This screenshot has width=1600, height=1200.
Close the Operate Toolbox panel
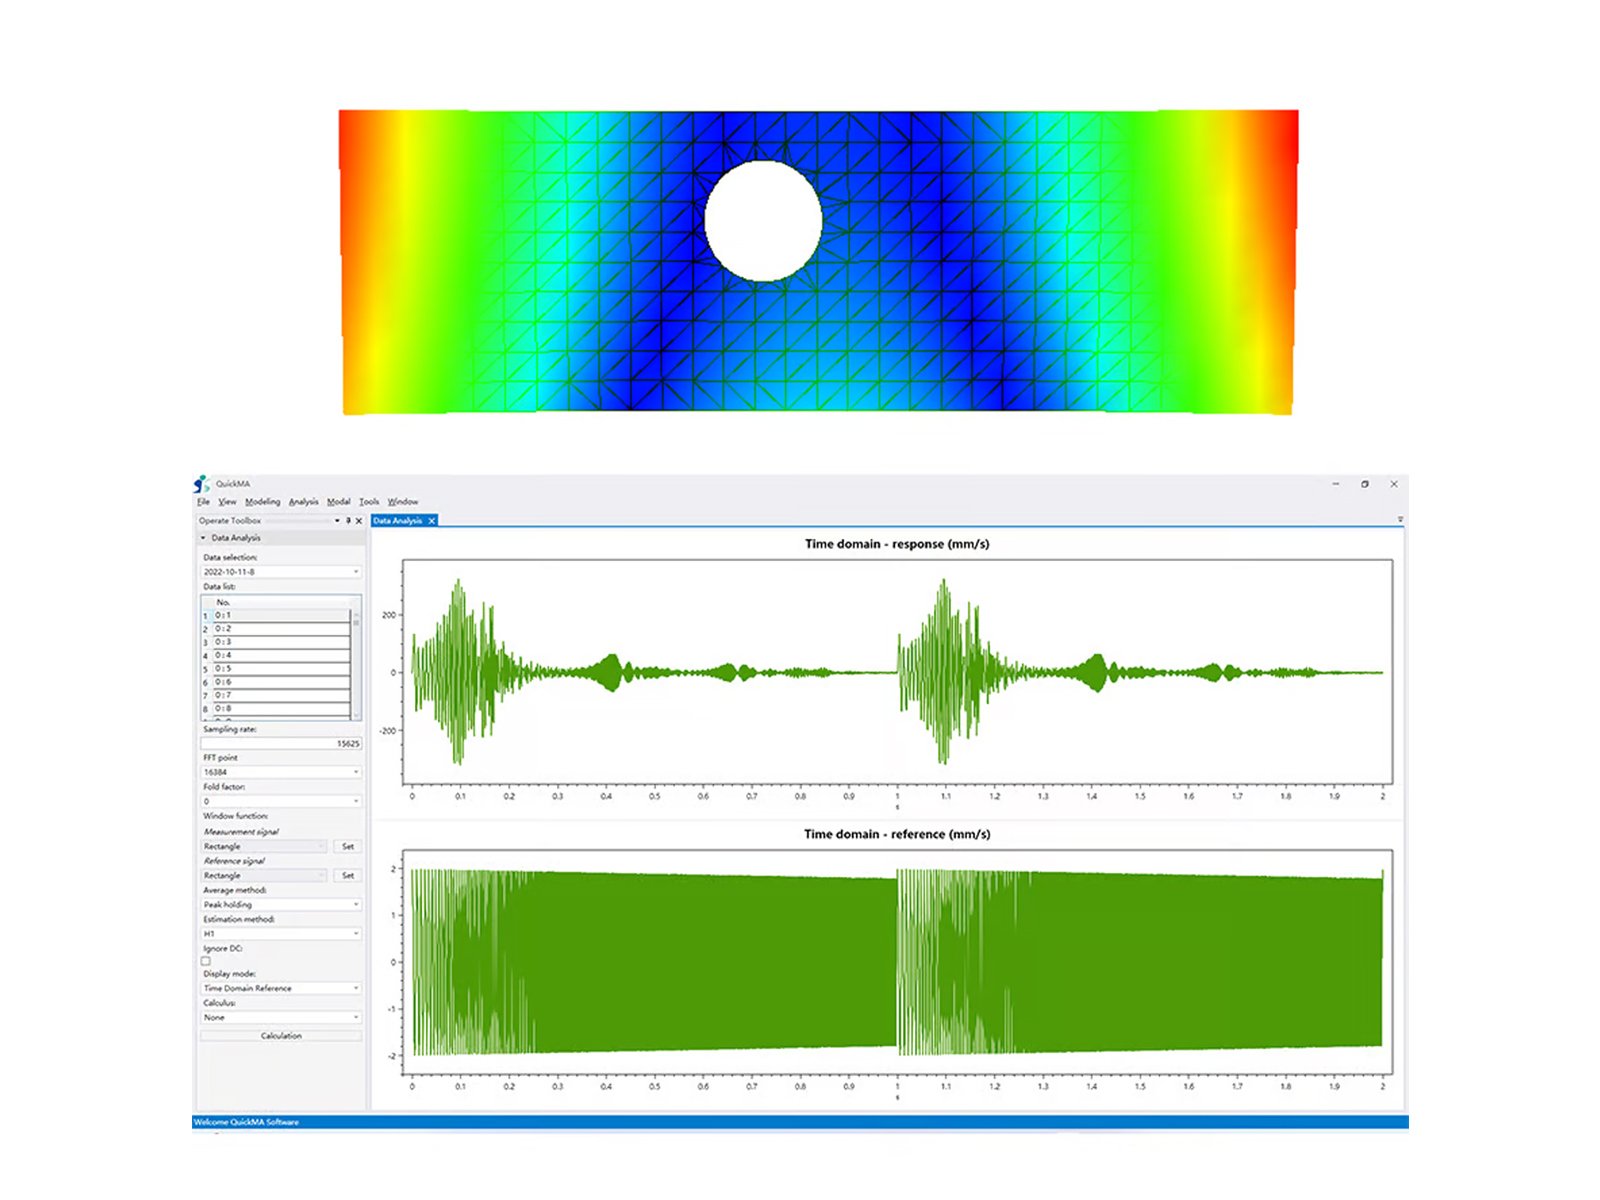coord(359,521)
